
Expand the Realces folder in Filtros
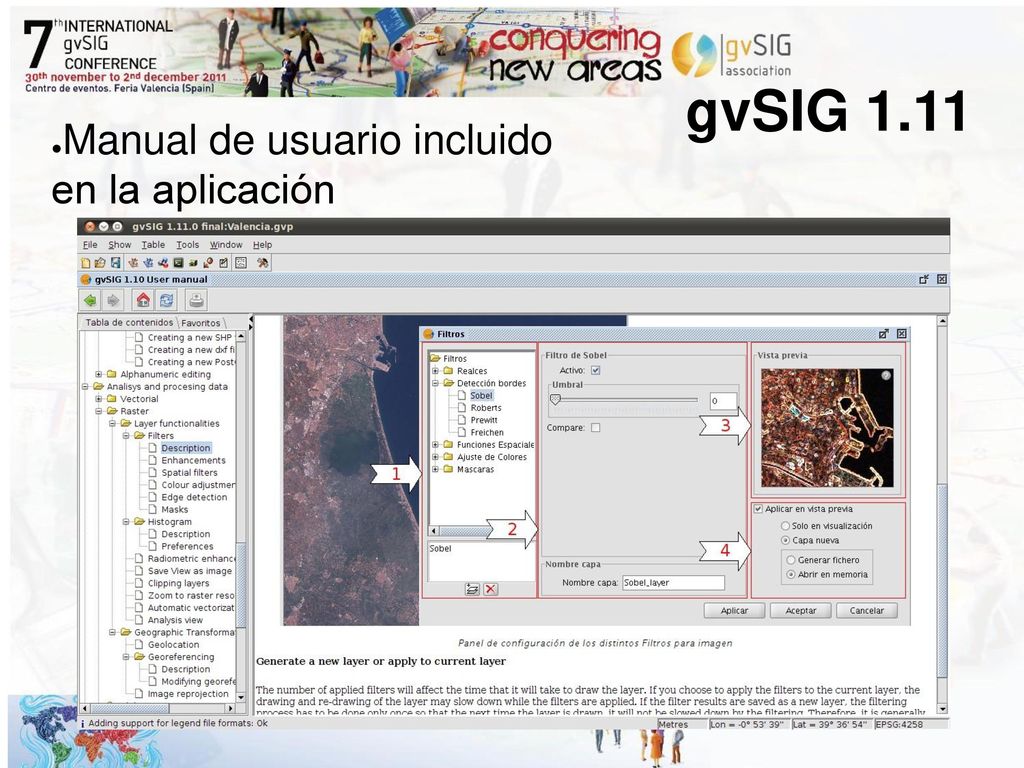436,370
